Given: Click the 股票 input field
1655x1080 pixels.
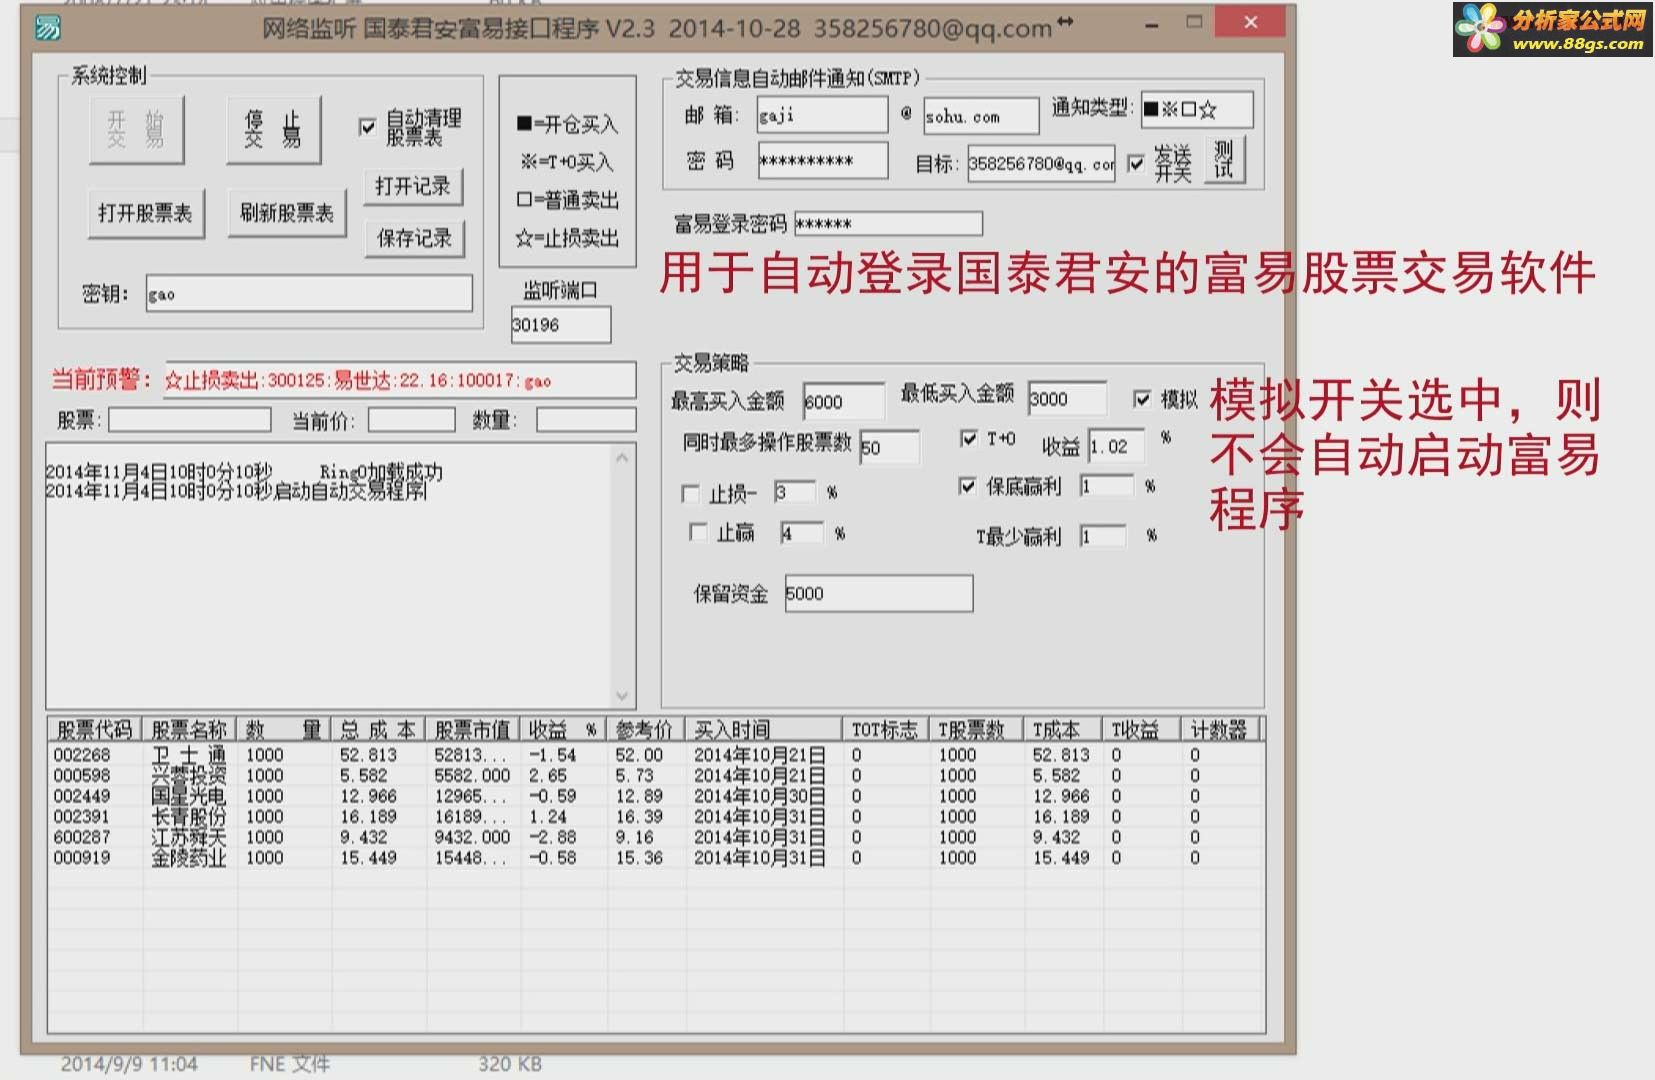Looking at the screenshot, I should tap(190, 420).
